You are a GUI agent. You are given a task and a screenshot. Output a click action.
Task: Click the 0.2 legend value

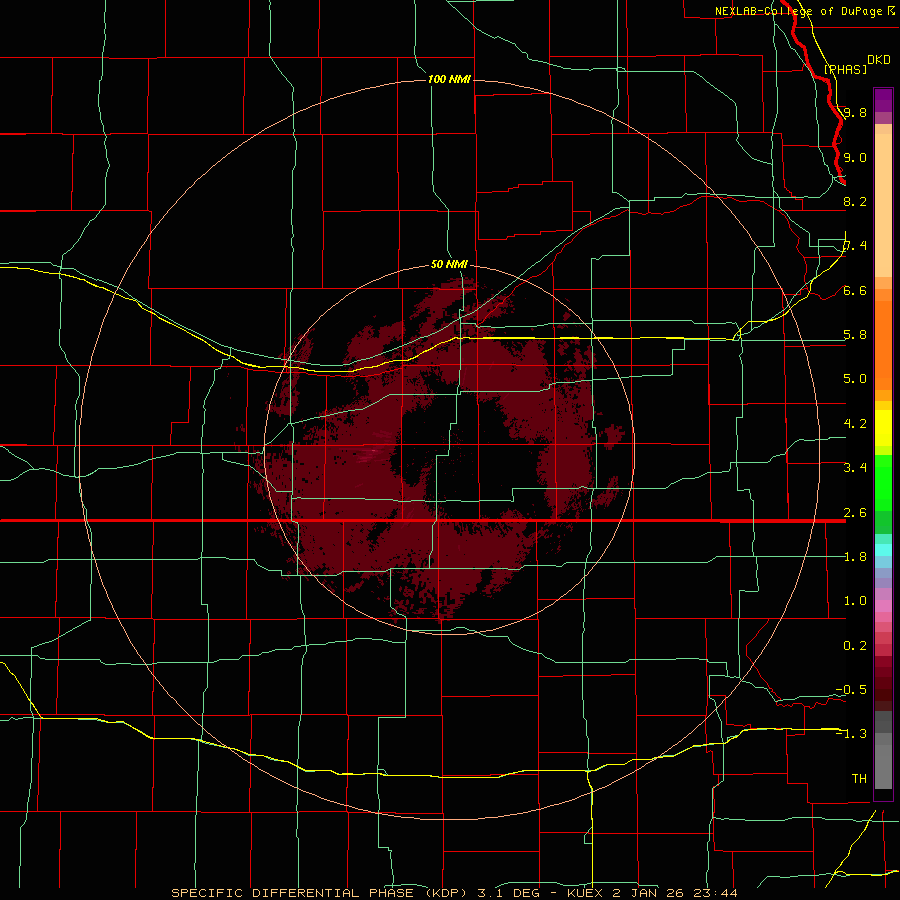[x=855, y=646]
